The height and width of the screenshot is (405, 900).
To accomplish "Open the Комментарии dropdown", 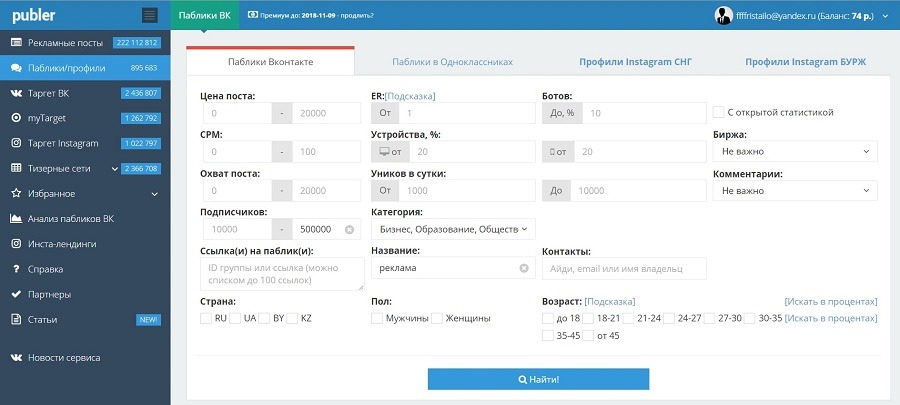I will 795,190.
